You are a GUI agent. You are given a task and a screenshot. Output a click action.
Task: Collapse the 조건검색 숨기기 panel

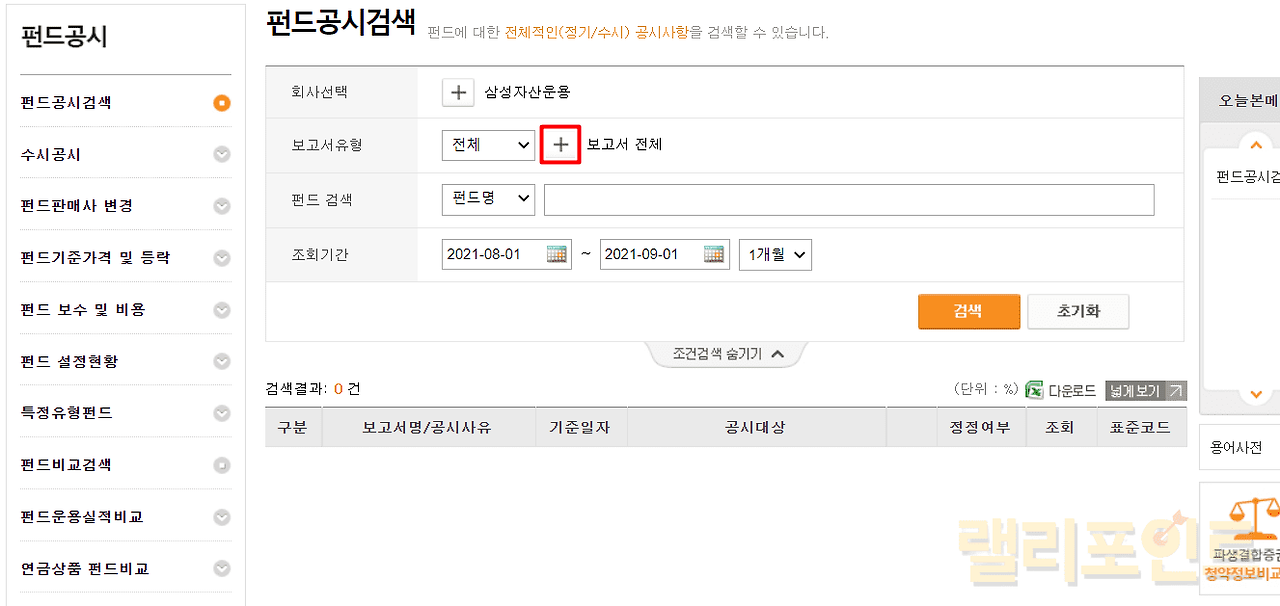tap(727, 354)
